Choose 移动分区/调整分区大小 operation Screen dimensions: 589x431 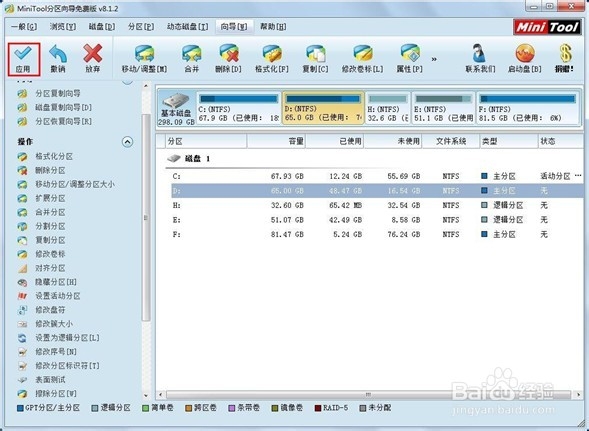tap(75, 184)
